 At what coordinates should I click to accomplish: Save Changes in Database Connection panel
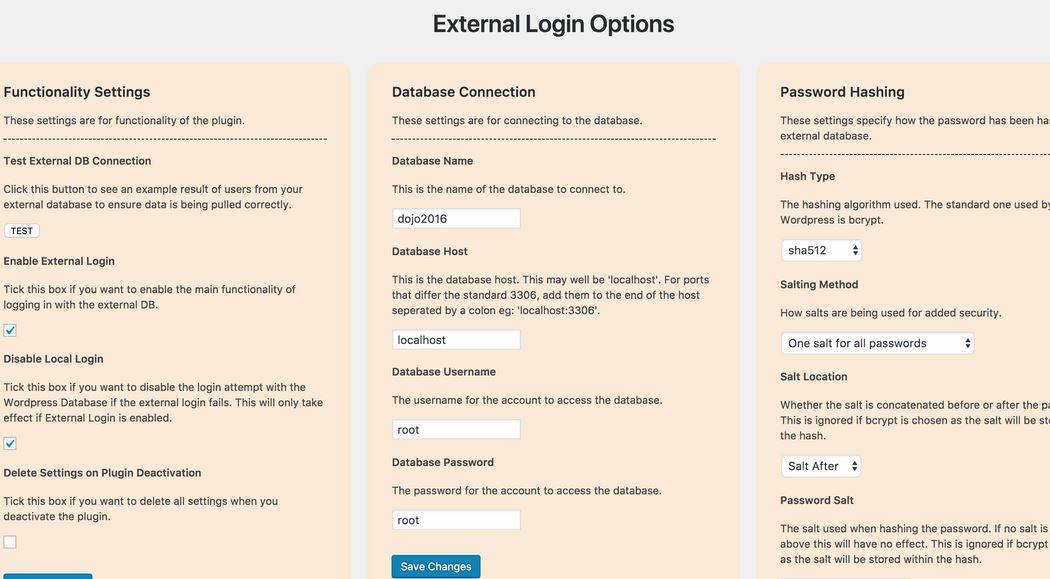point(436,566)
